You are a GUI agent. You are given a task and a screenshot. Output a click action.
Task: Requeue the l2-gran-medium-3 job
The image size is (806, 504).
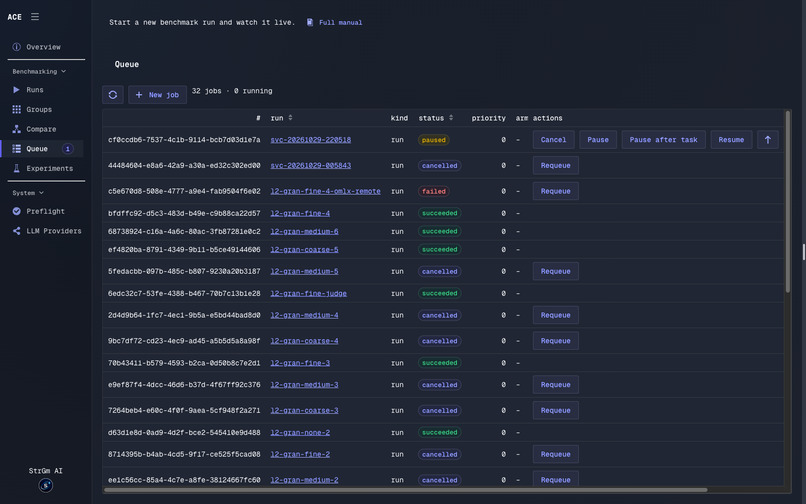(556, 384)
